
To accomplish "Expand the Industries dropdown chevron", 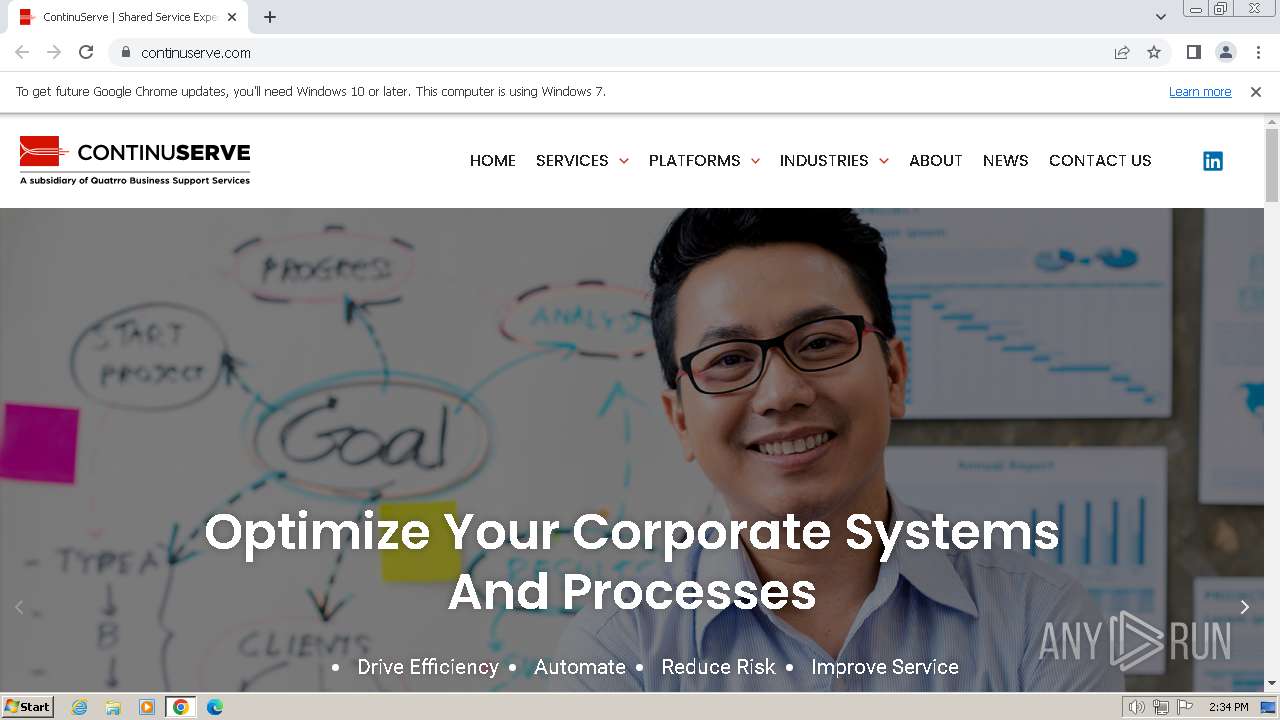I will pos(883,161).
